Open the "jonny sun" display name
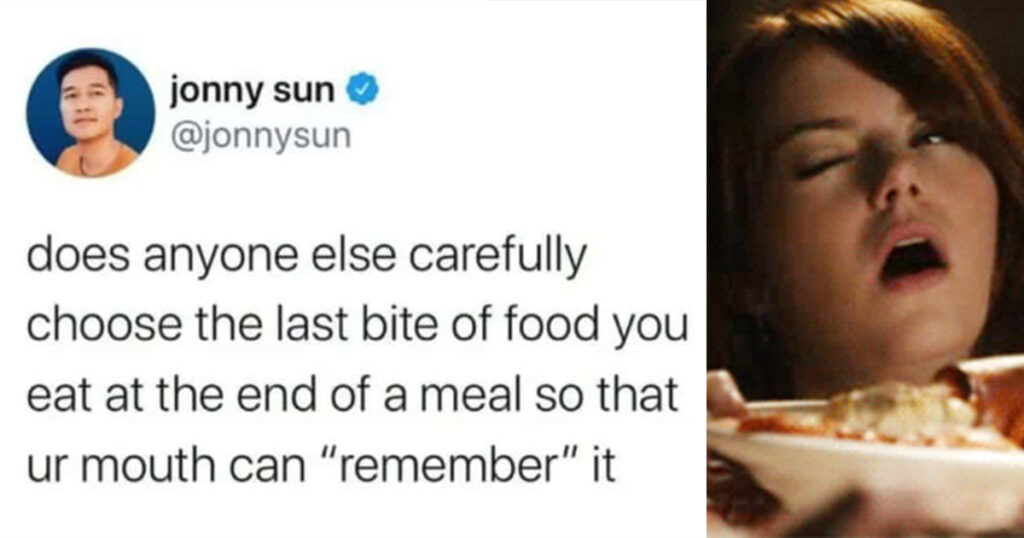1024x538 pixels. click(x=252, y=91)
